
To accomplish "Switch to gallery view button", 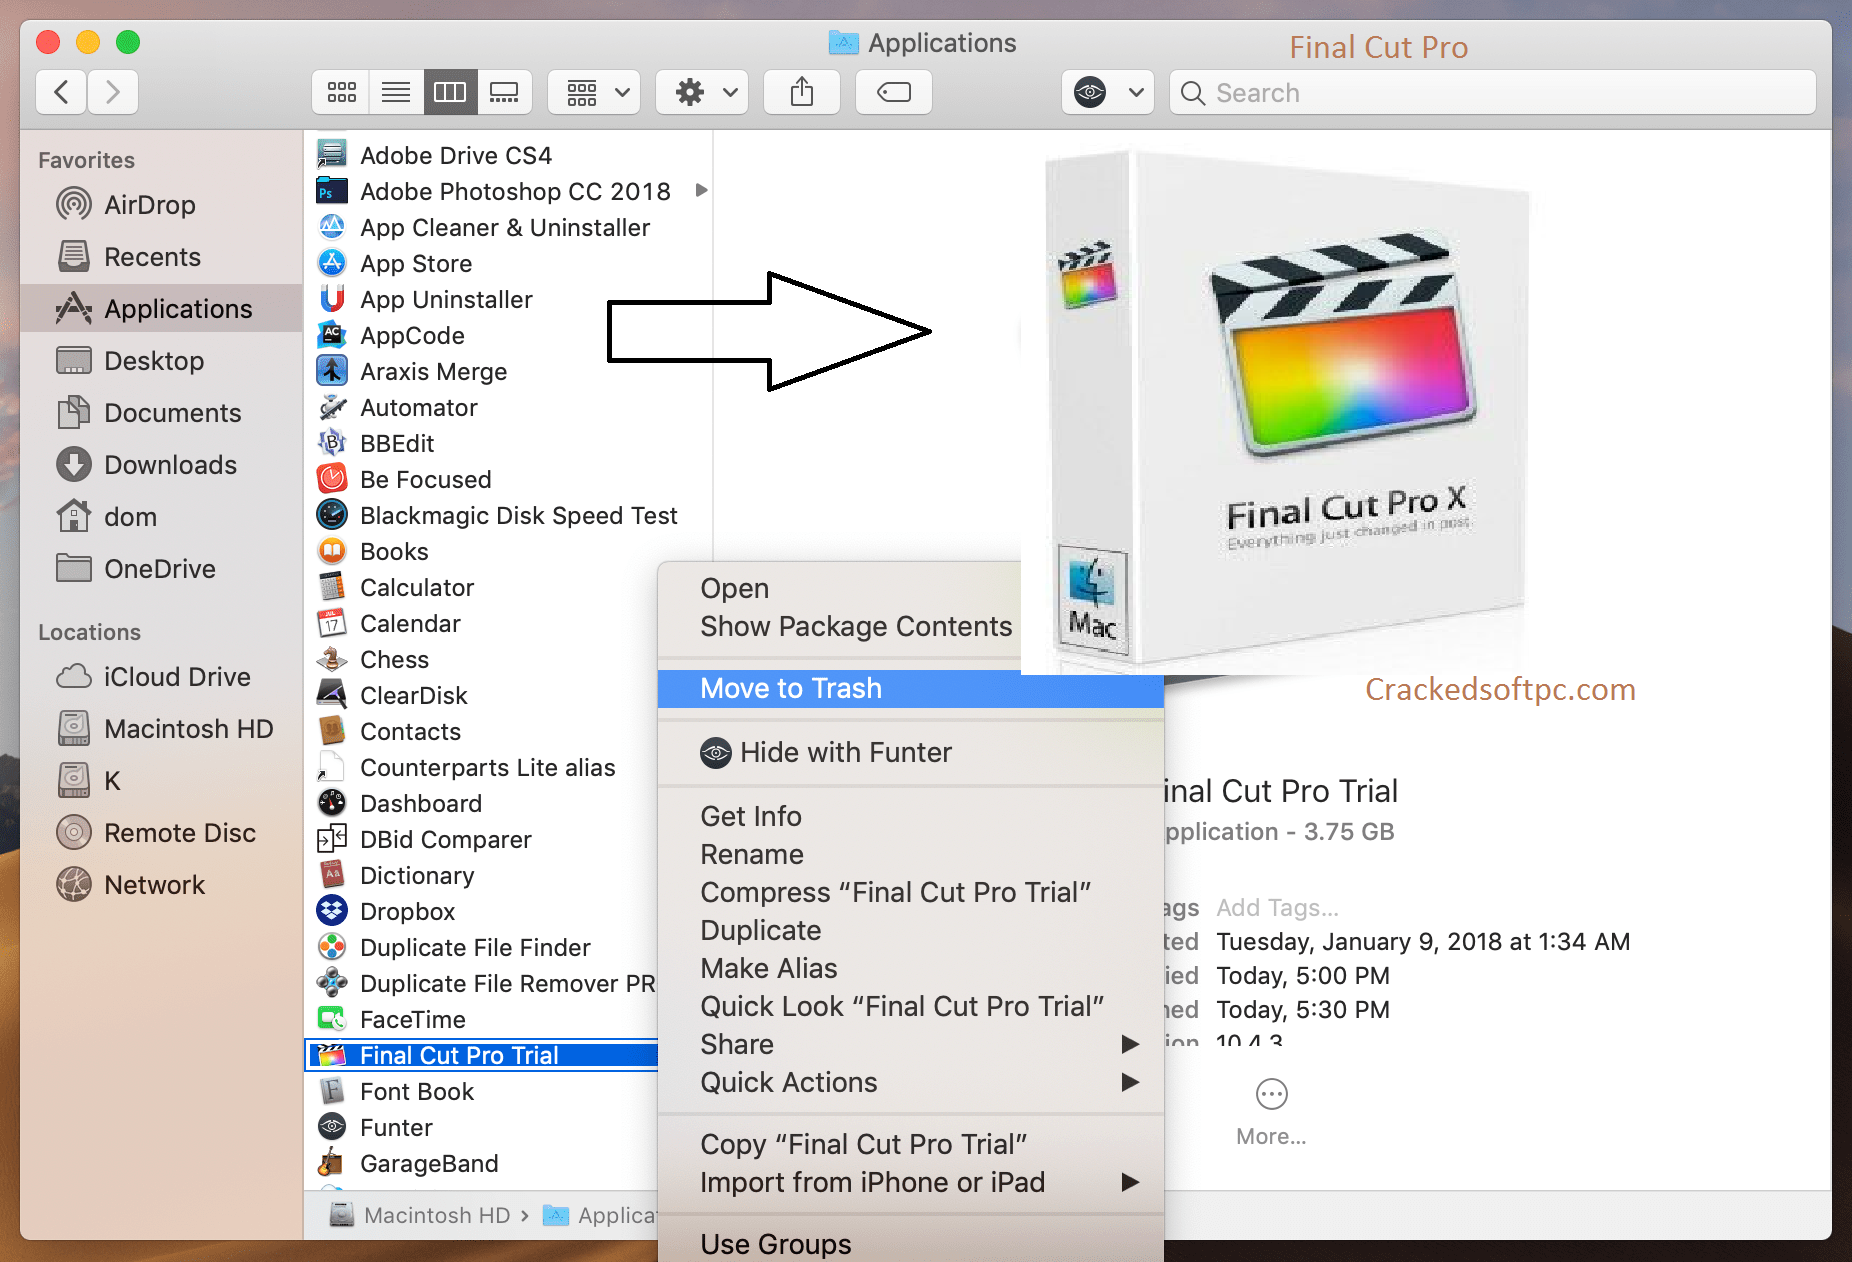I will point(504,93).
